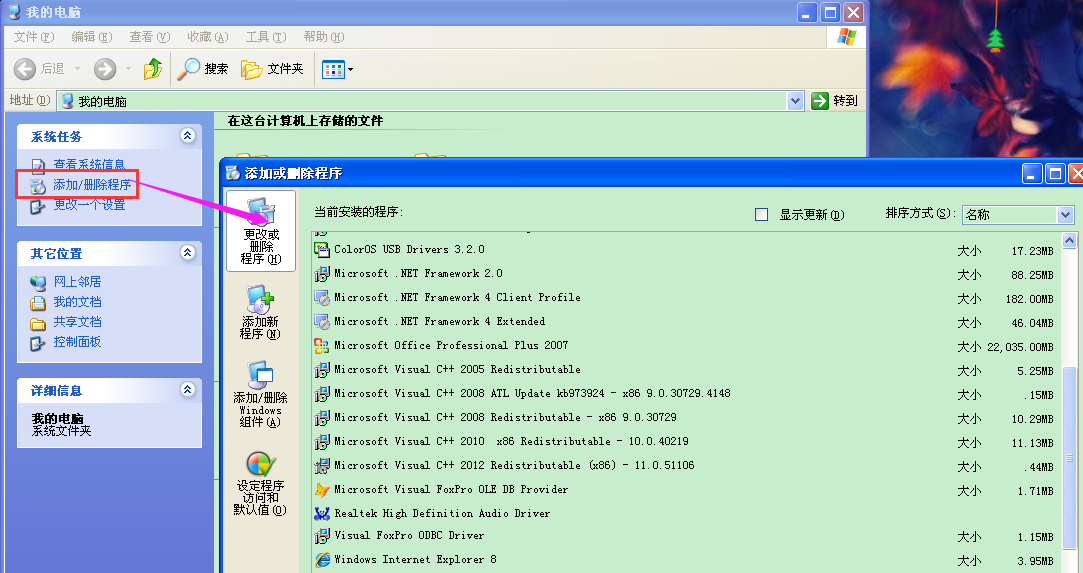This screenshot has height=573, width=1083.
Task: Toggle the 显示更新 checkbox
Action: [762, 215]
